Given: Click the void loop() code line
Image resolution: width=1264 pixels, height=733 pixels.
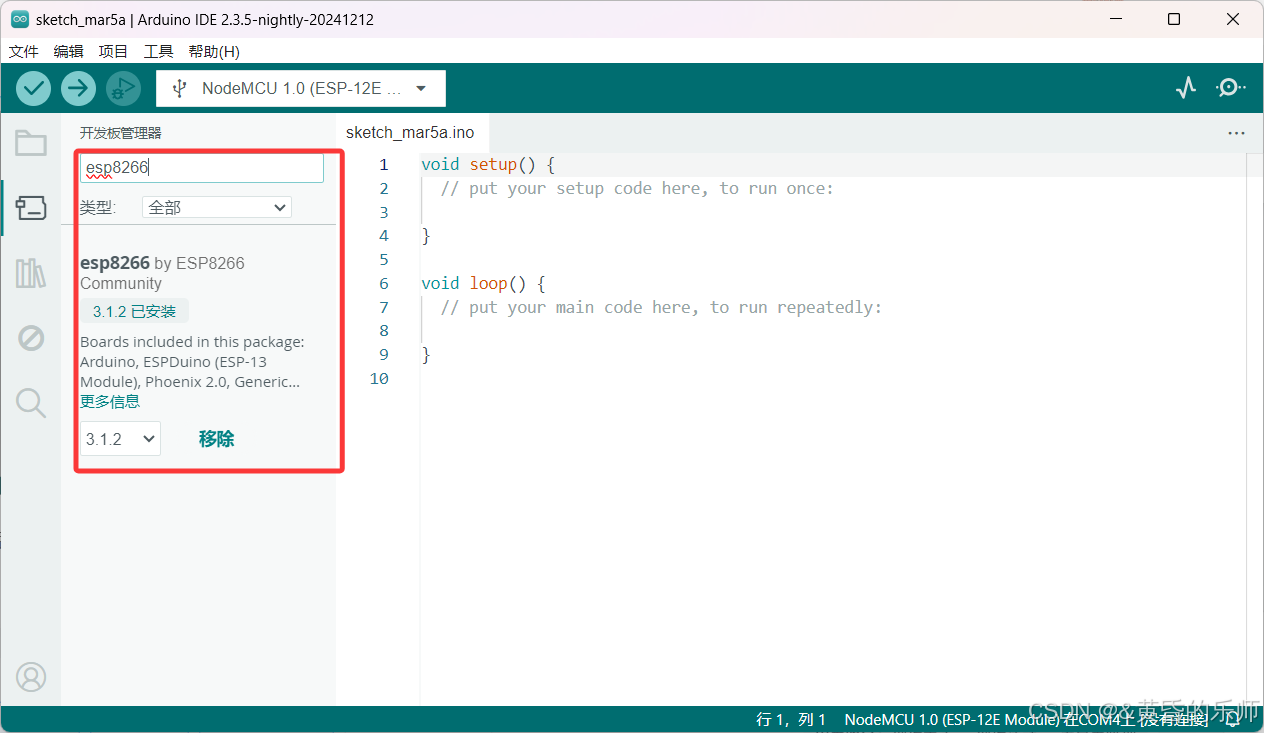Looking at the screenshot, I should click(483, 283).
